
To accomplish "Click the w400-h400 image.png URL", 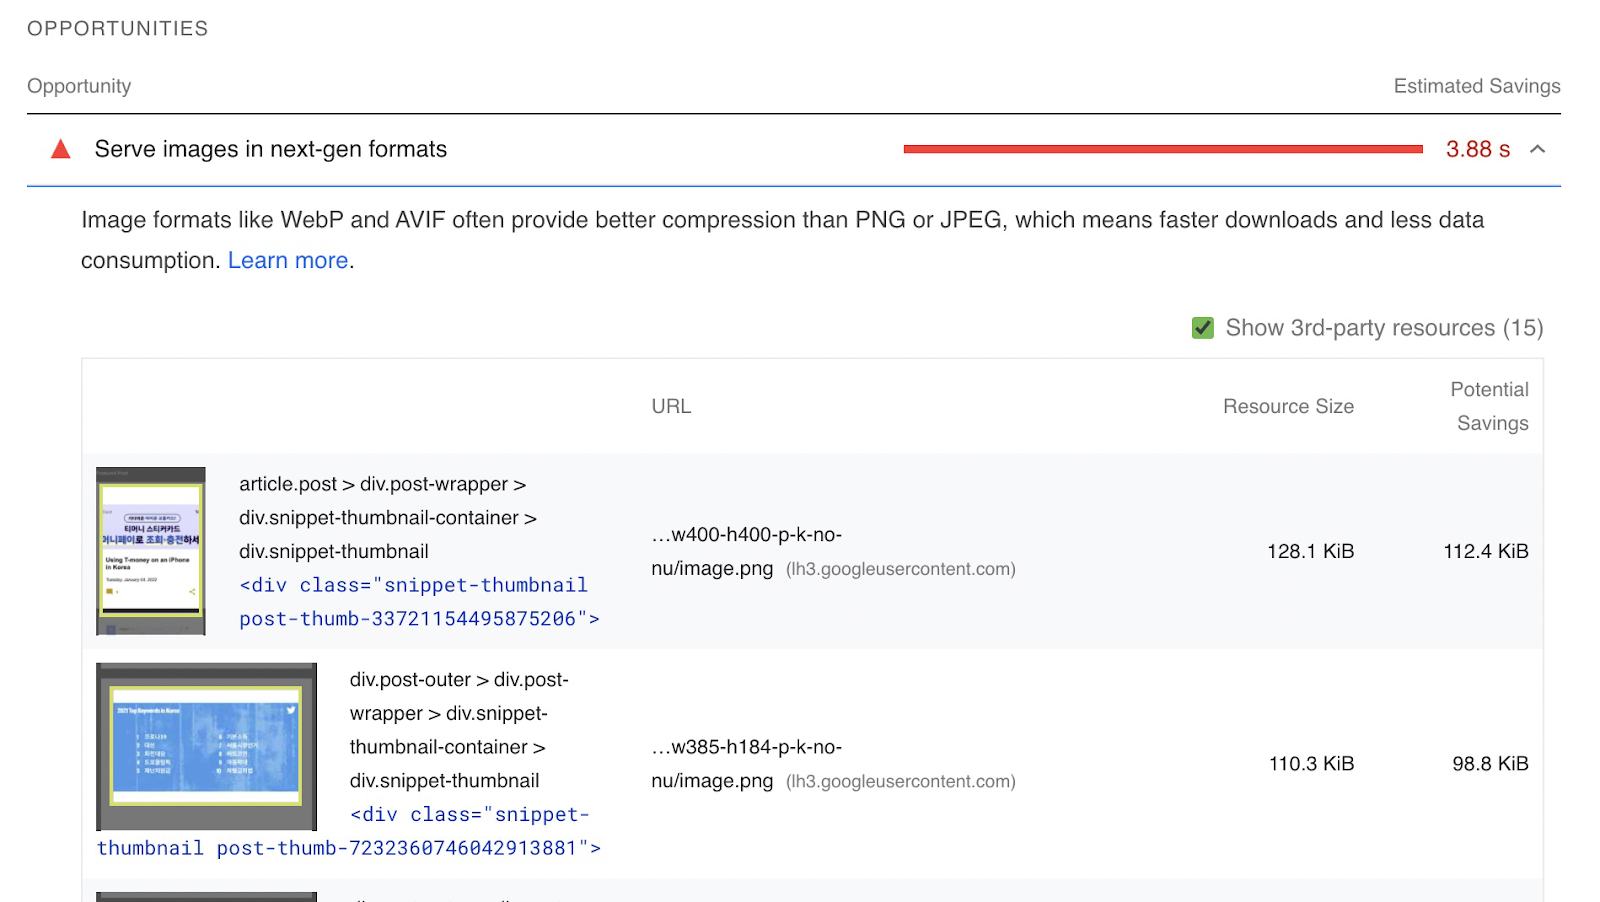I will pyautogui.click(x=746, y=551).
